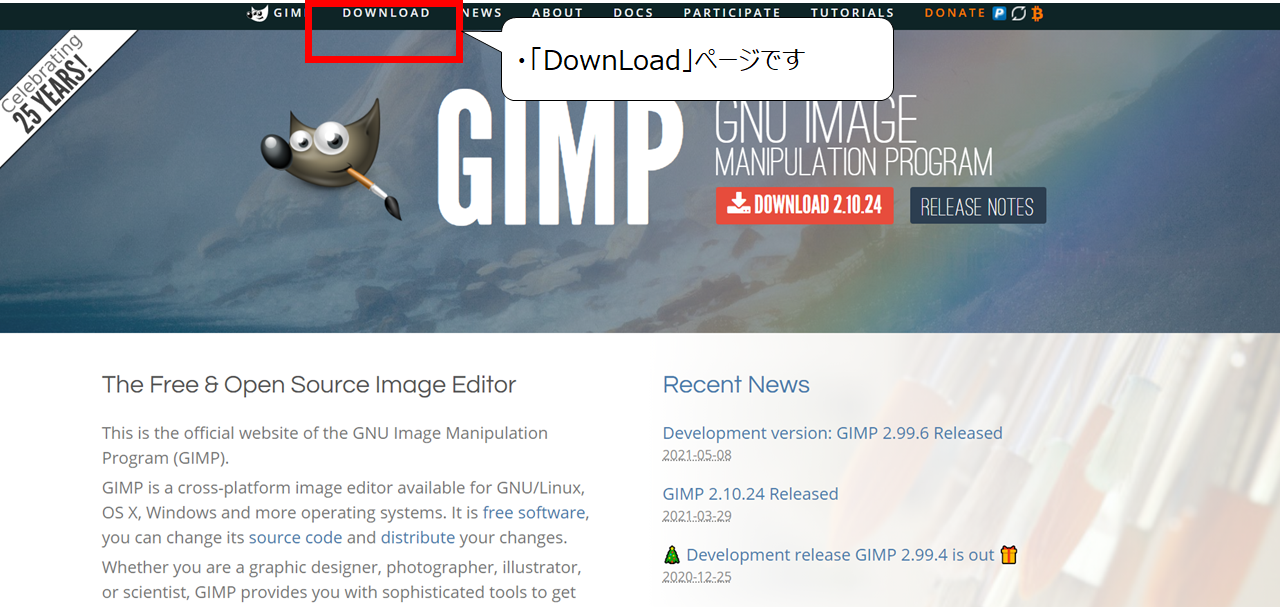Click the 'GNU IMAGE MANIPULATION PROGRAM' banner text
1280x607 pixels.
coord(853,136)
